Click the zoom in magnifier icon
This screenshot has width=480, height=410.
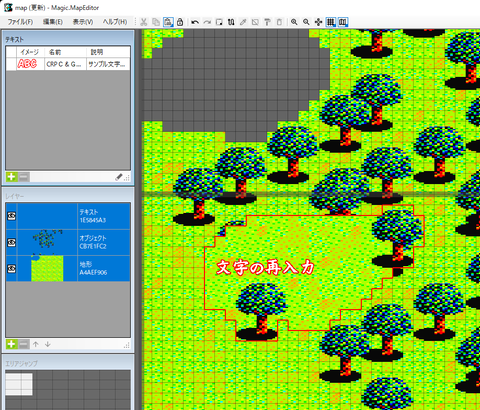pos(294,22)
